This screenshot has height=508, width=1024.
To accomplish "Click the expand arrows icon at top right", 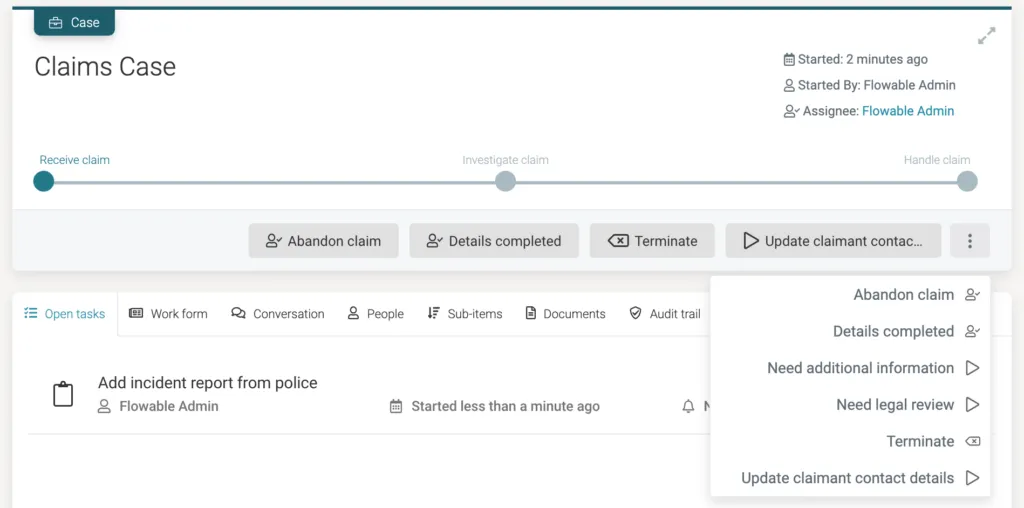I will (986, 35).
